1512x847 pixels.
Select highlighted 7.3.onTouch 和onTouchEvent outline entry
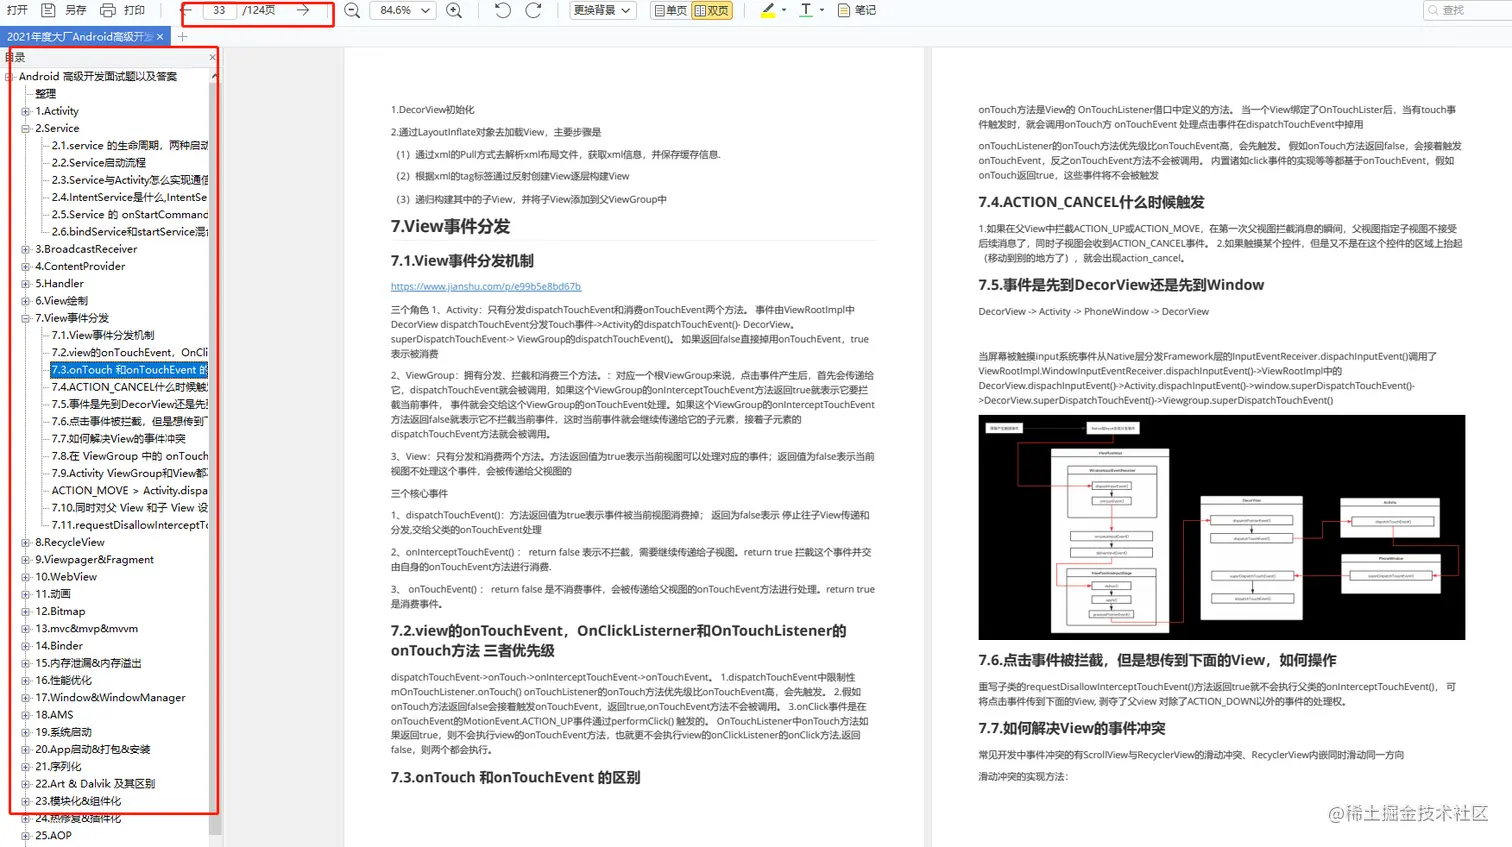click(x=130, y=370)
